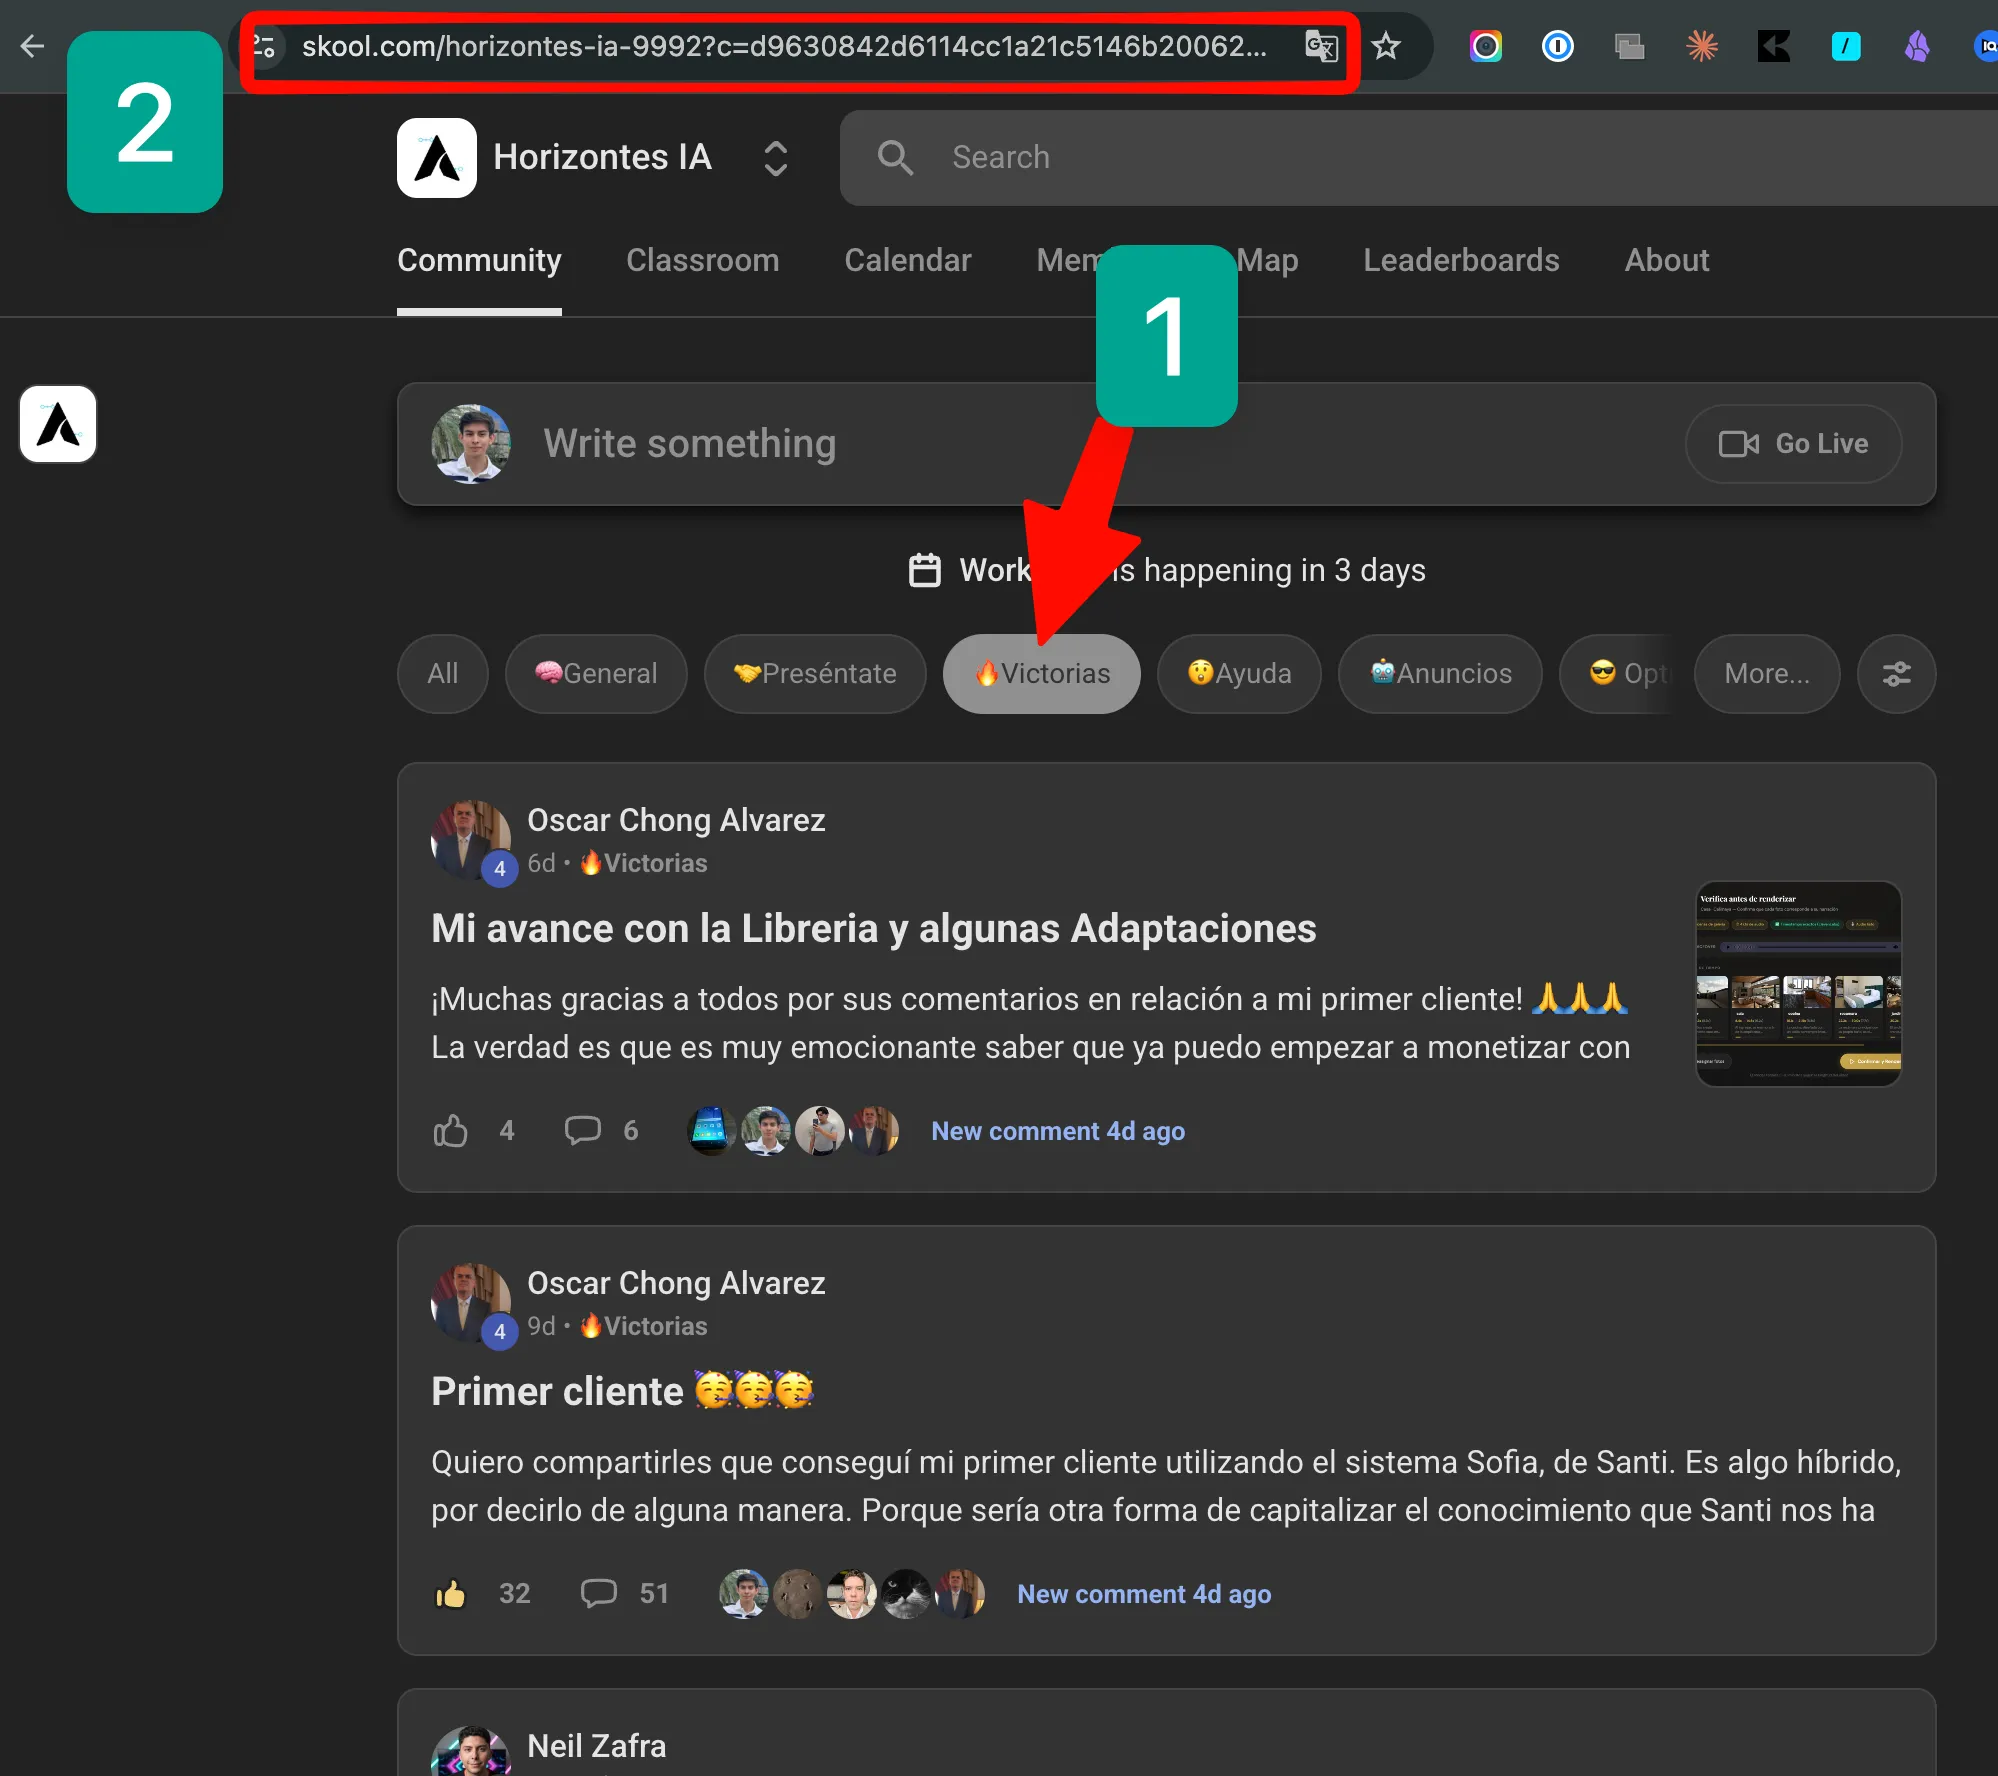Expand the group switcher chevrons

(x=776, y=158)
